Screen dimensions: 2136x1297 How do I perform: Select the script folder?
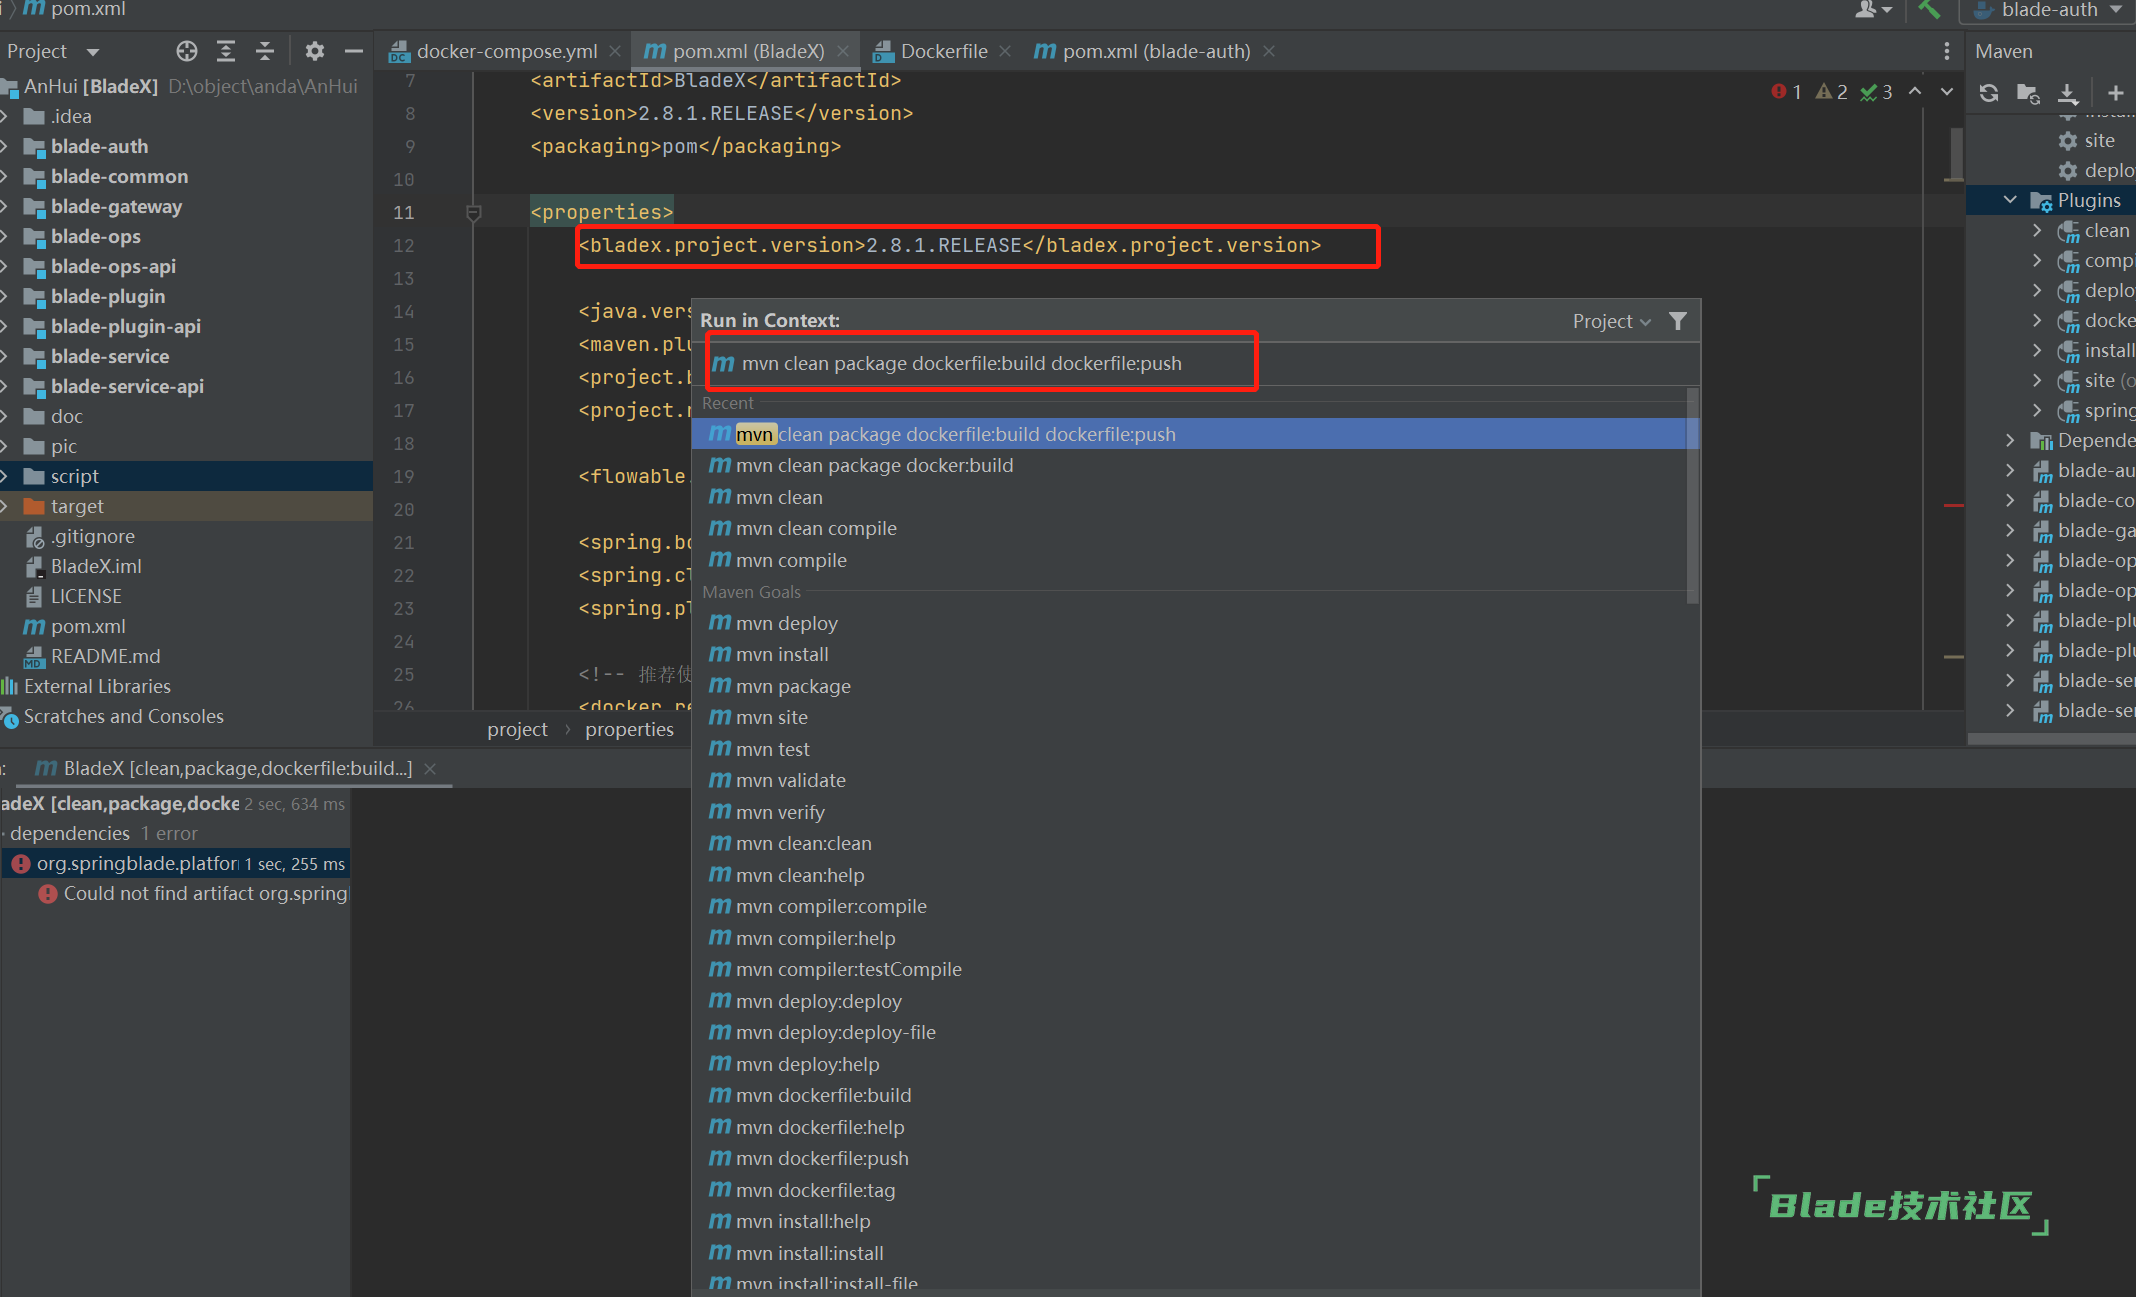point(186,477)
